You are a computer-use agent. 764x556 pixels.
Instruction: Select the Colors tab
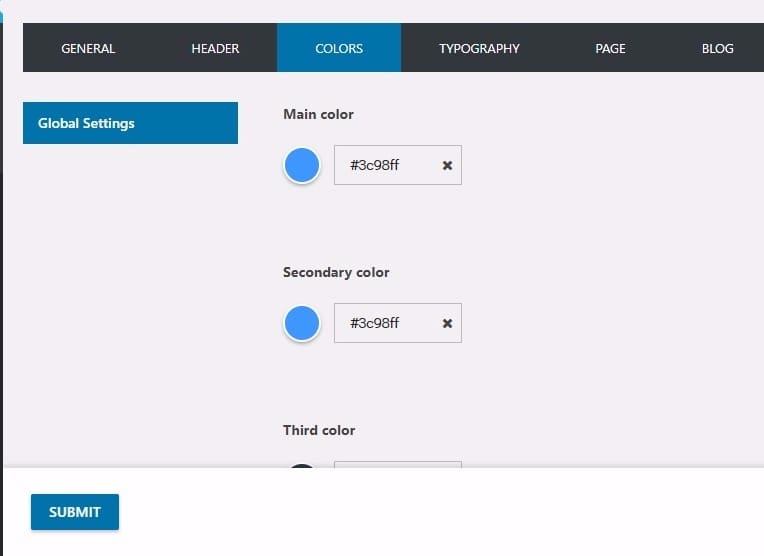click(339, 48)
